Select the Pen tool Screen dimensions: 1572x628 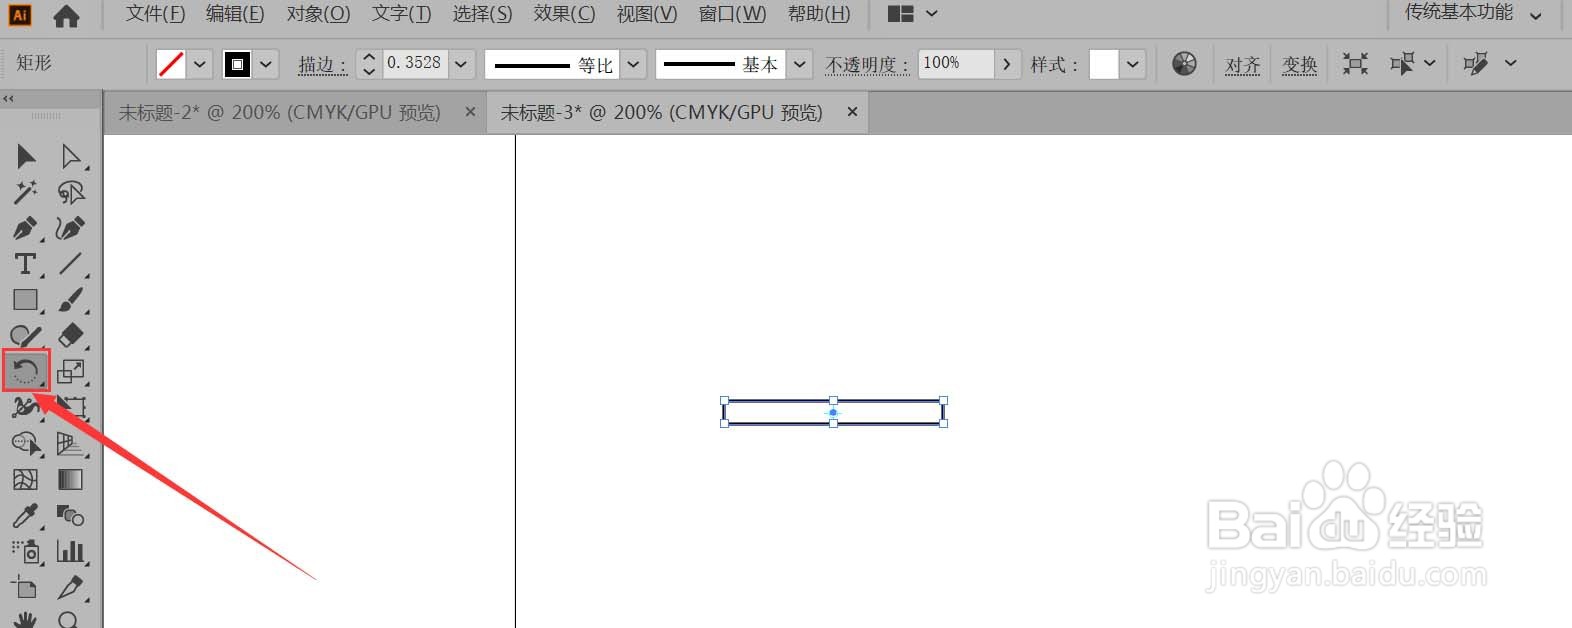(26, 228)
